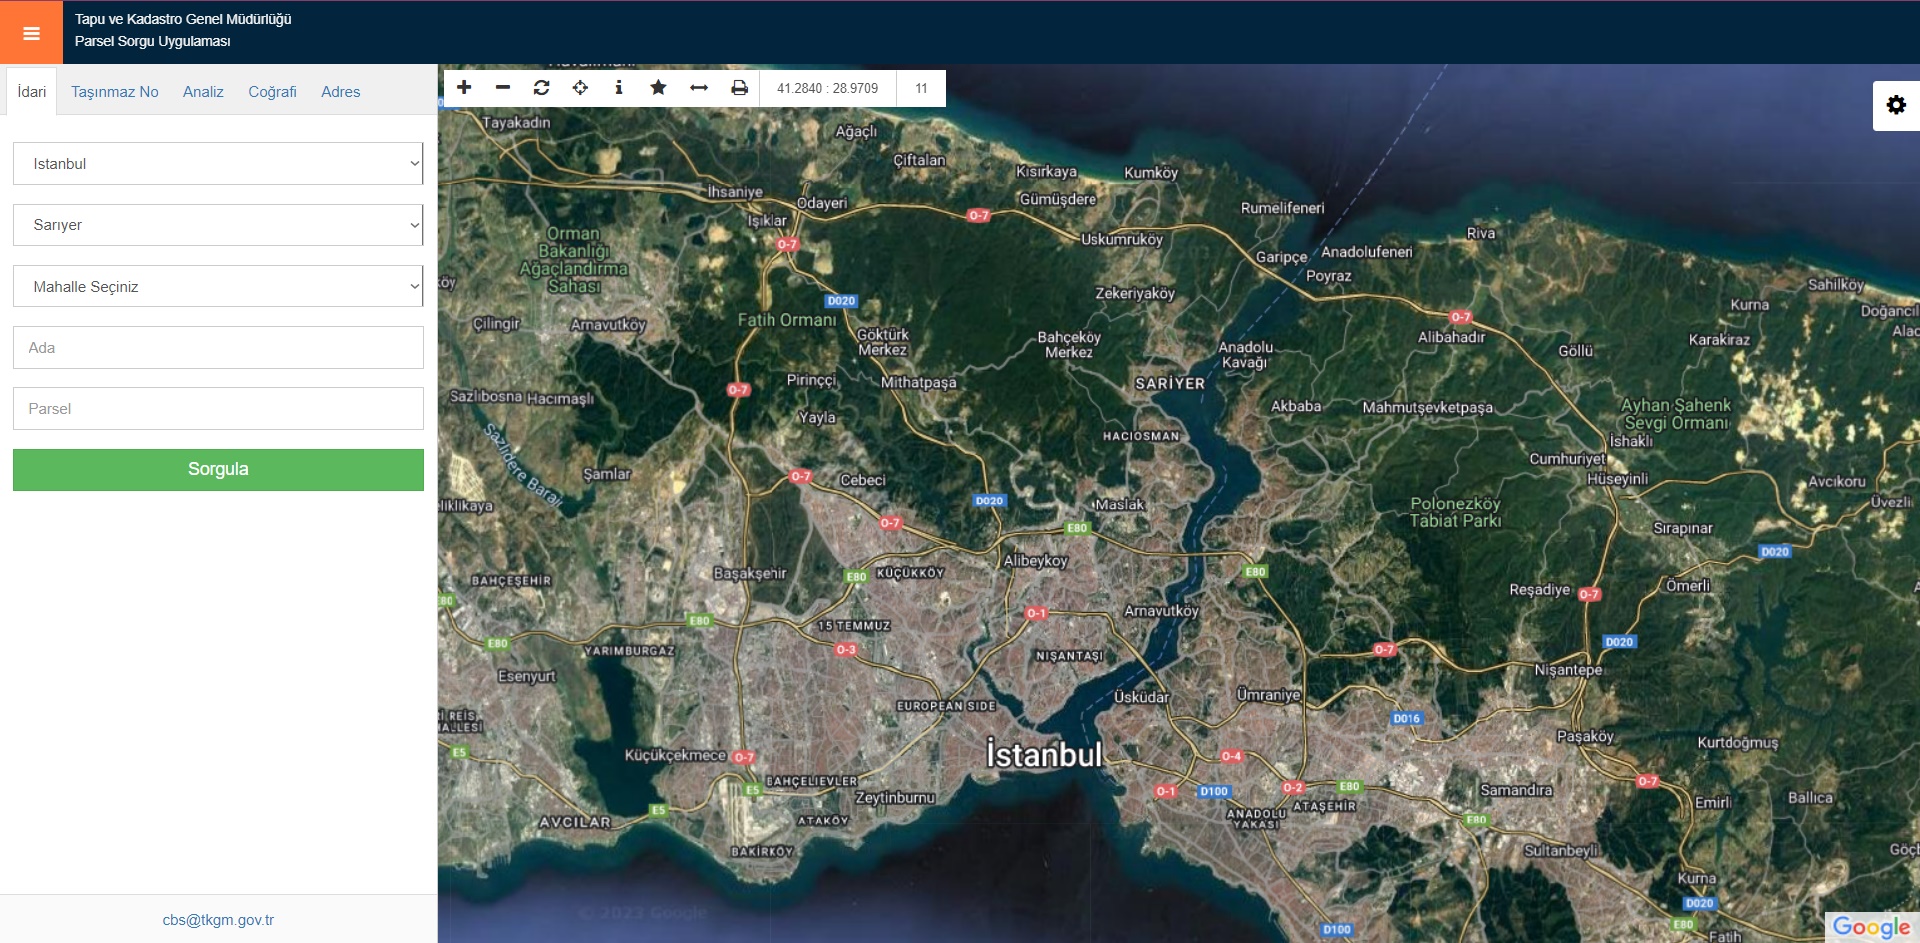
Task: Print the map with printer icon
Action: 739,88
